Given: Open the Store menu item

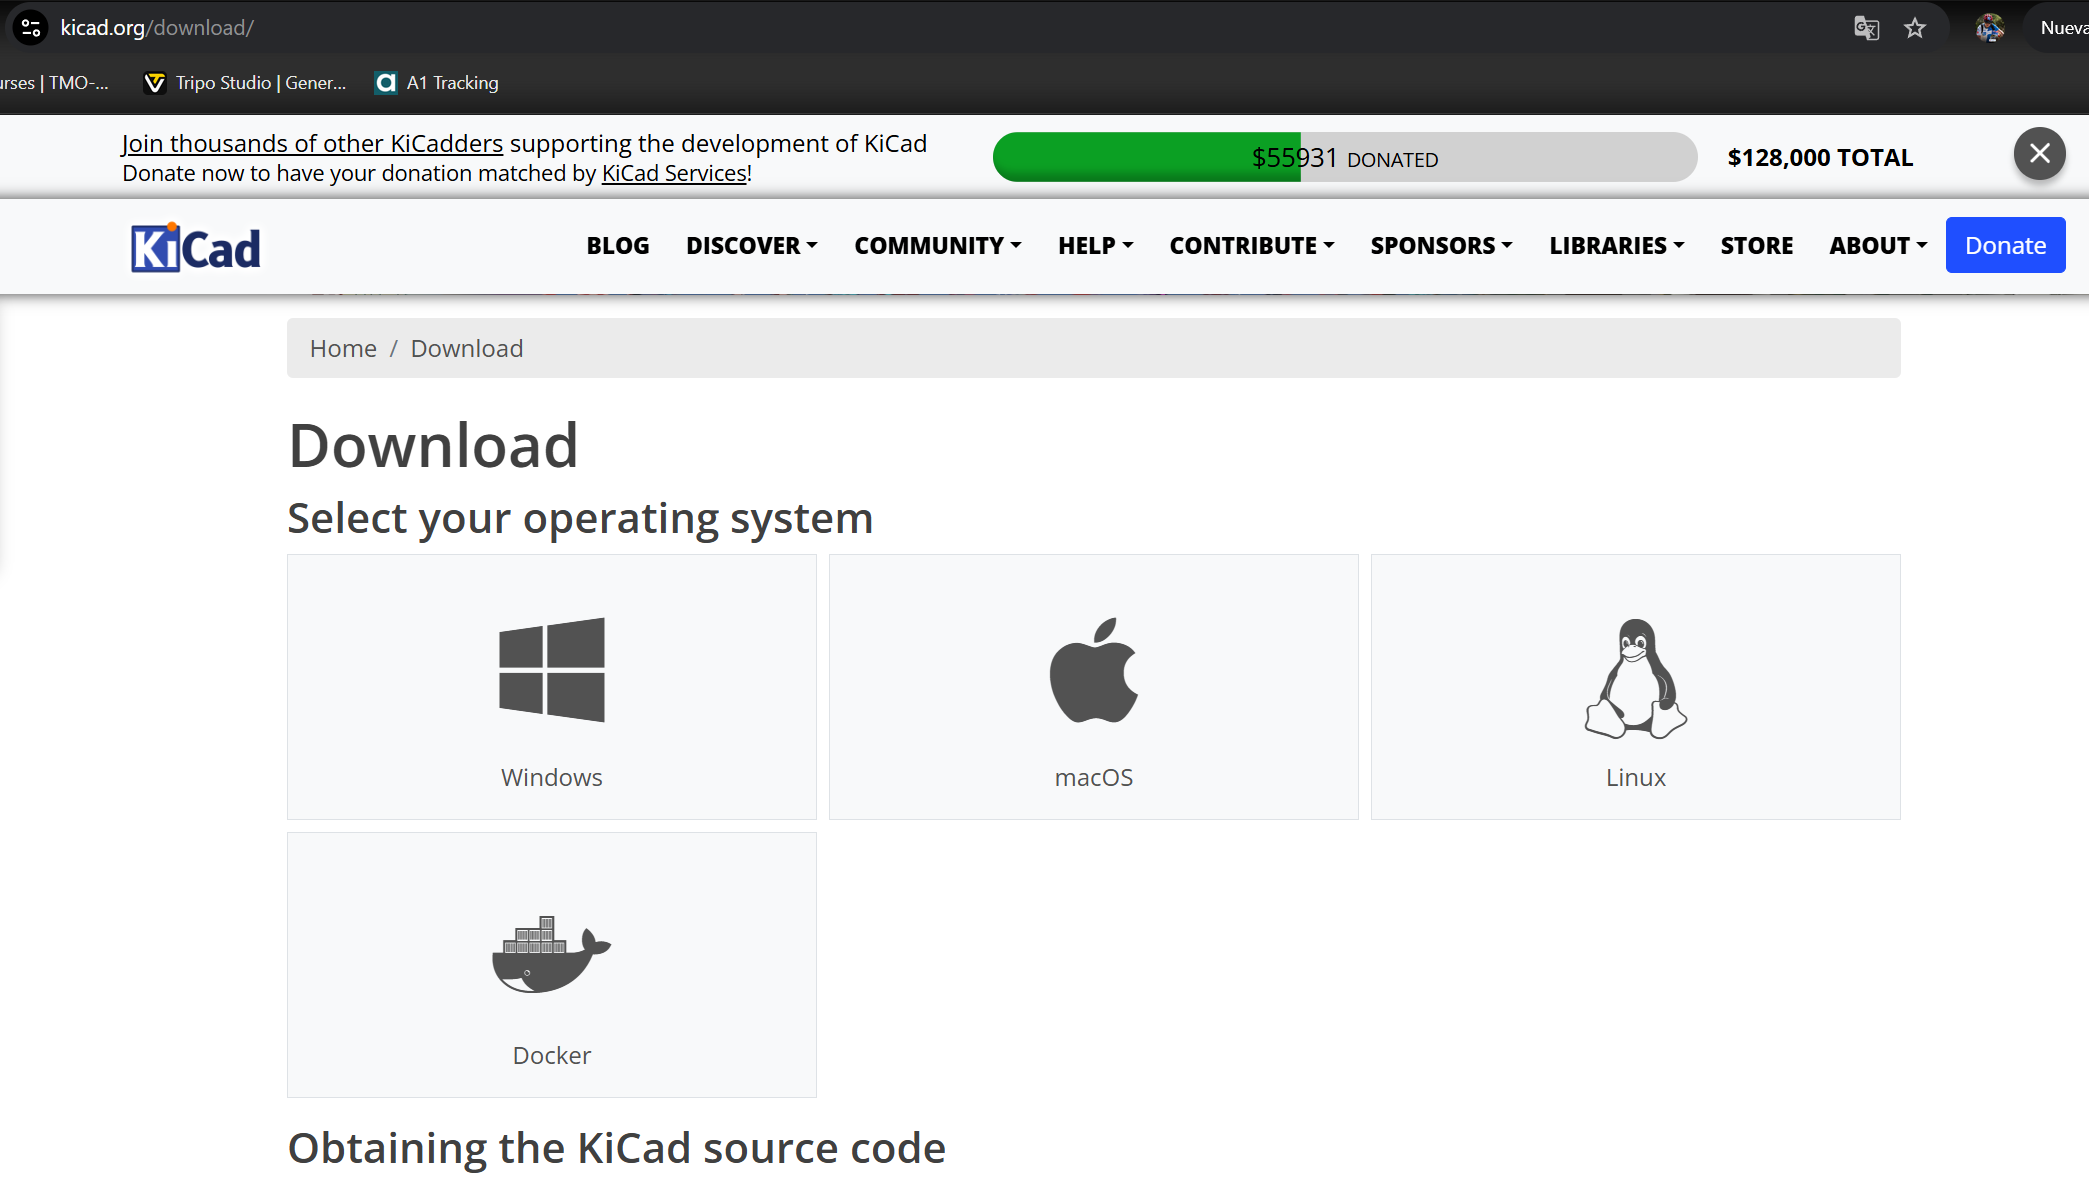Looking at the screenshot, I should (x=1756, y=245).
